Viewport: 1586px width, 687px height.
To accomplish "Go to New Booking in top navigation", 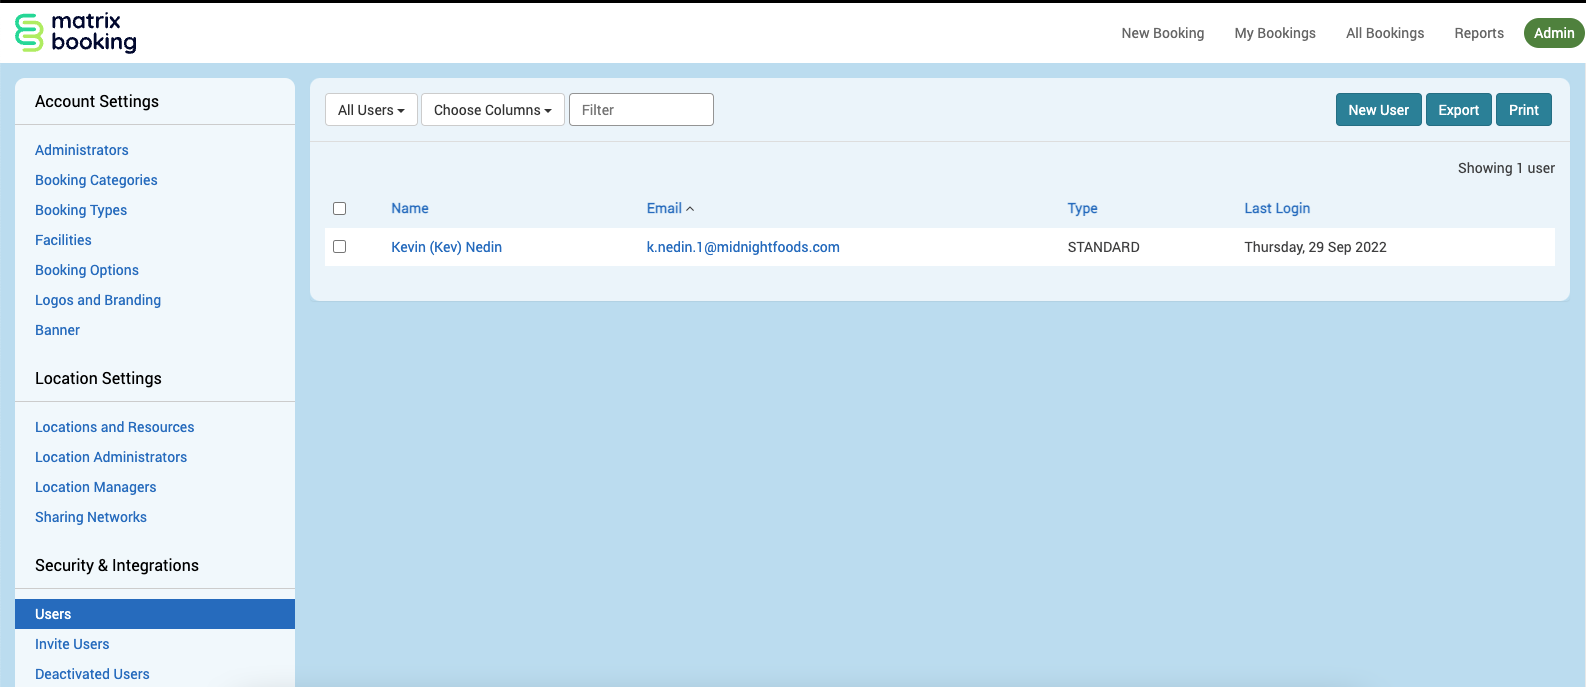I will [x=1162, y=33].
